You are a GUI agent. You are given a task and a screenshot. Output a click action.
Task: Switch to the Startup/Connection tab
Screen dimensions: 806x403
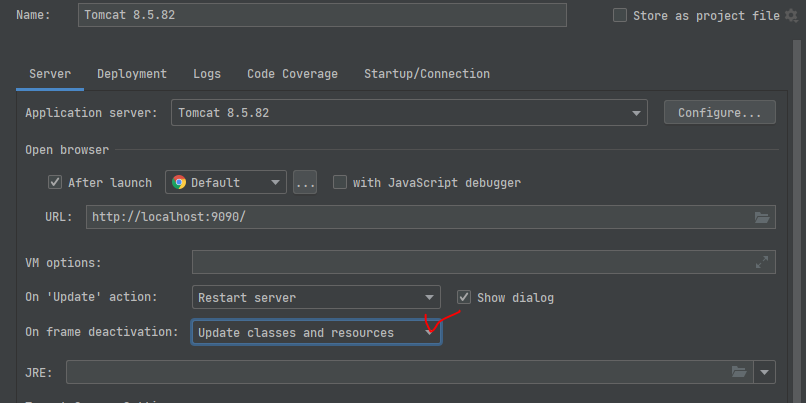coord(427,74)
